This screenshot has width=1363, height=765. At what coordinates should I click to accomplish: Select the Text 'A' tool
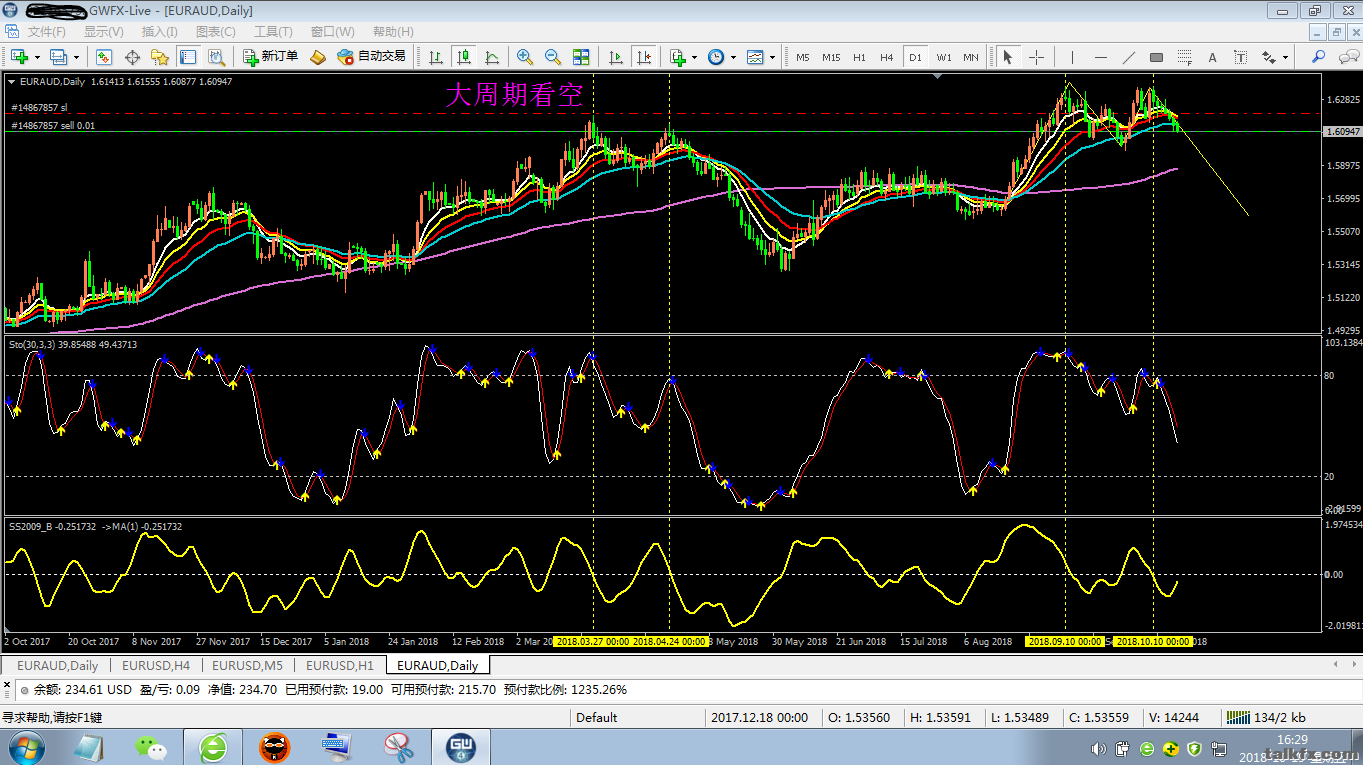pyautogui.click(x=1213, y=57)
